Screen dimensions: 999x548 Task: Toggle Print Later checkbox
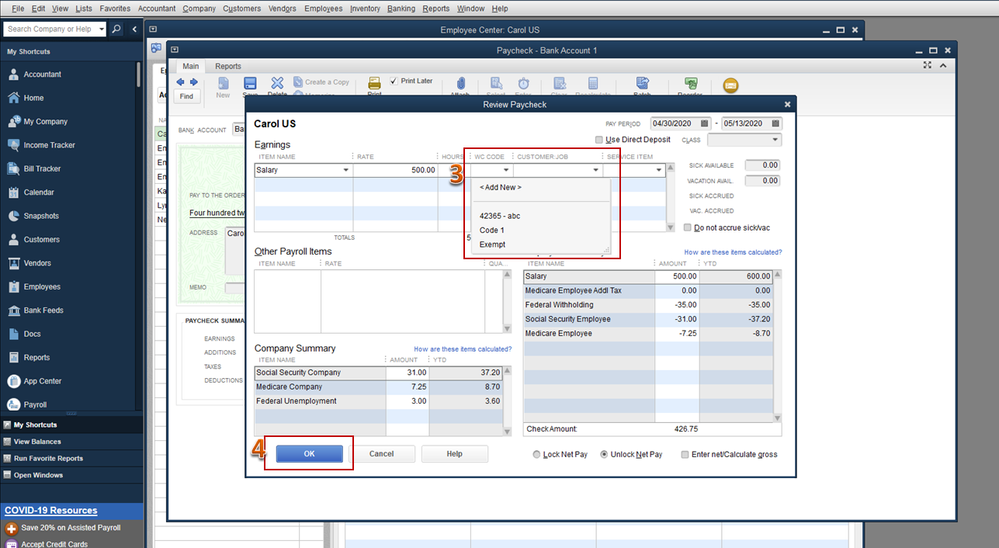[x=394, y=81]
